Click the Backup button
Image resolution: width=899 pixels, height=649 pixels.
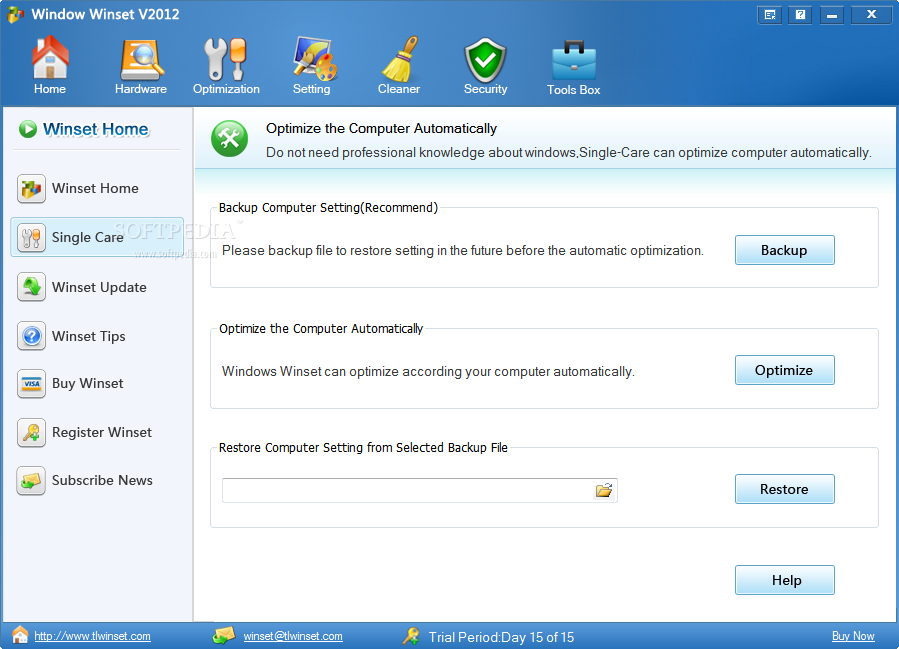click(784, 250)
